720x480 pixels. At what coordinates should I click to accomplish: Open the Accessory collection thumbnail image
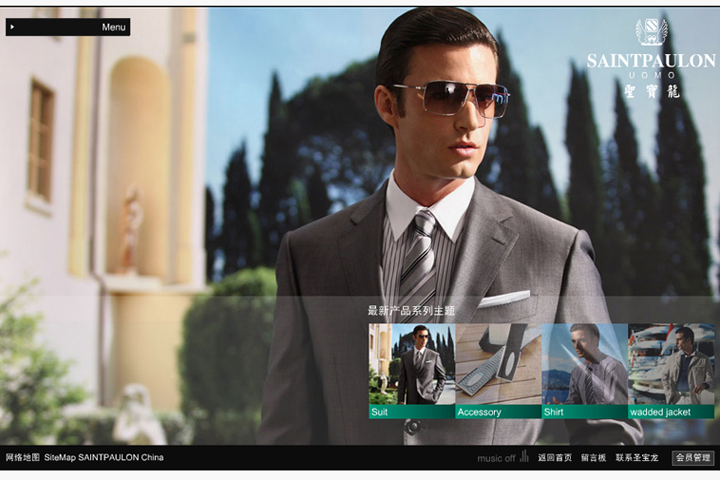click(498, 363)
